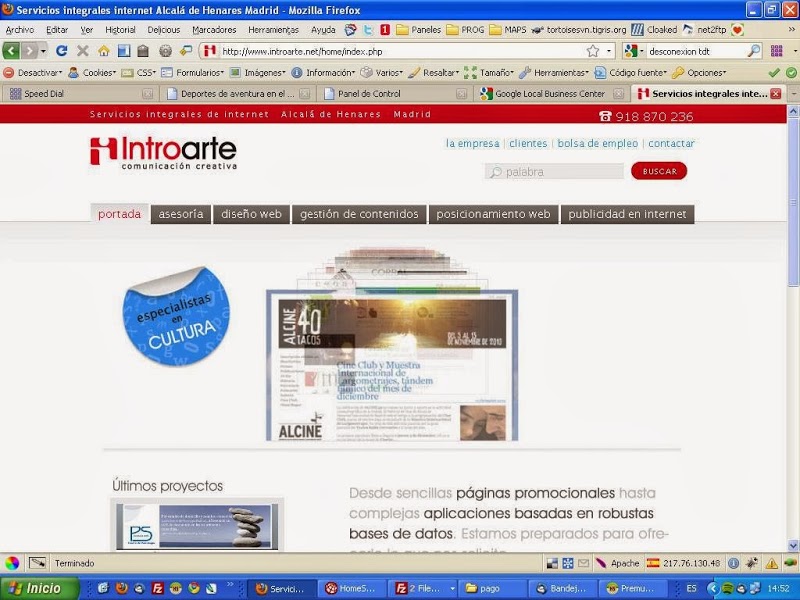800x600 pixels.
Task: Click the 'palabra' search field
Action: point(554,172)
